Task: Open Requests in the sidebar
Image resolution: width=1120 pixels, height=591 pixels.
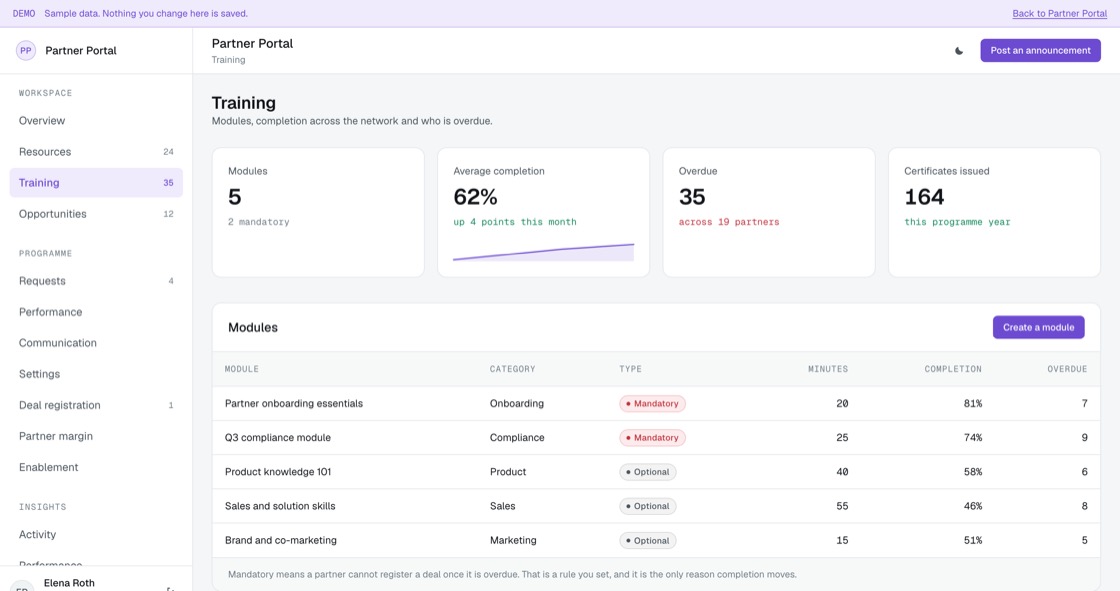Action: click(x=96, y=281)
